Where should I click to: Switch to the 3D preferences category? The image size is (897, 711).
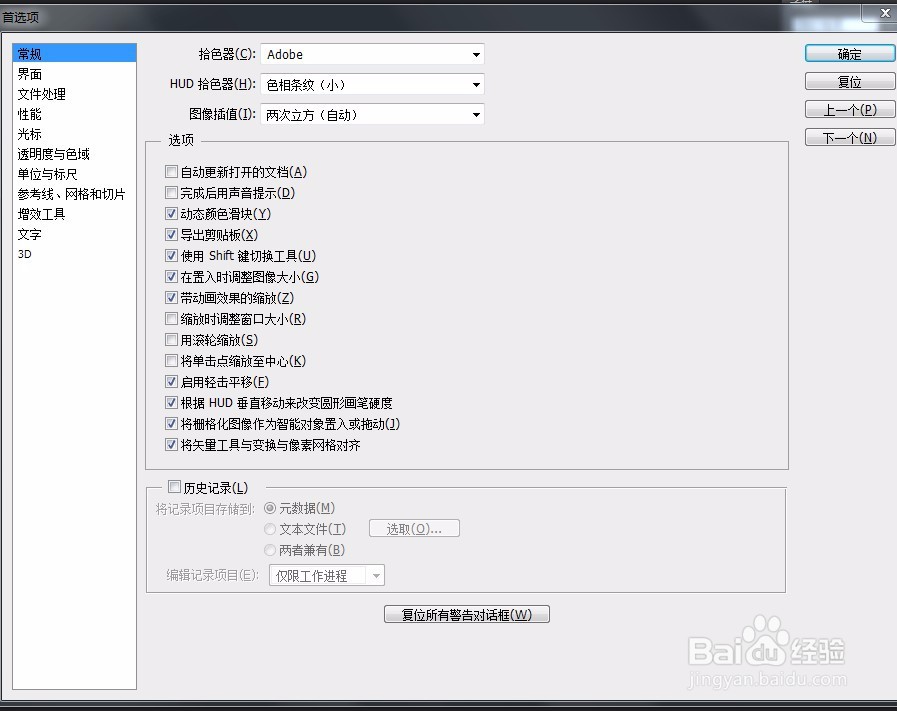74,254
